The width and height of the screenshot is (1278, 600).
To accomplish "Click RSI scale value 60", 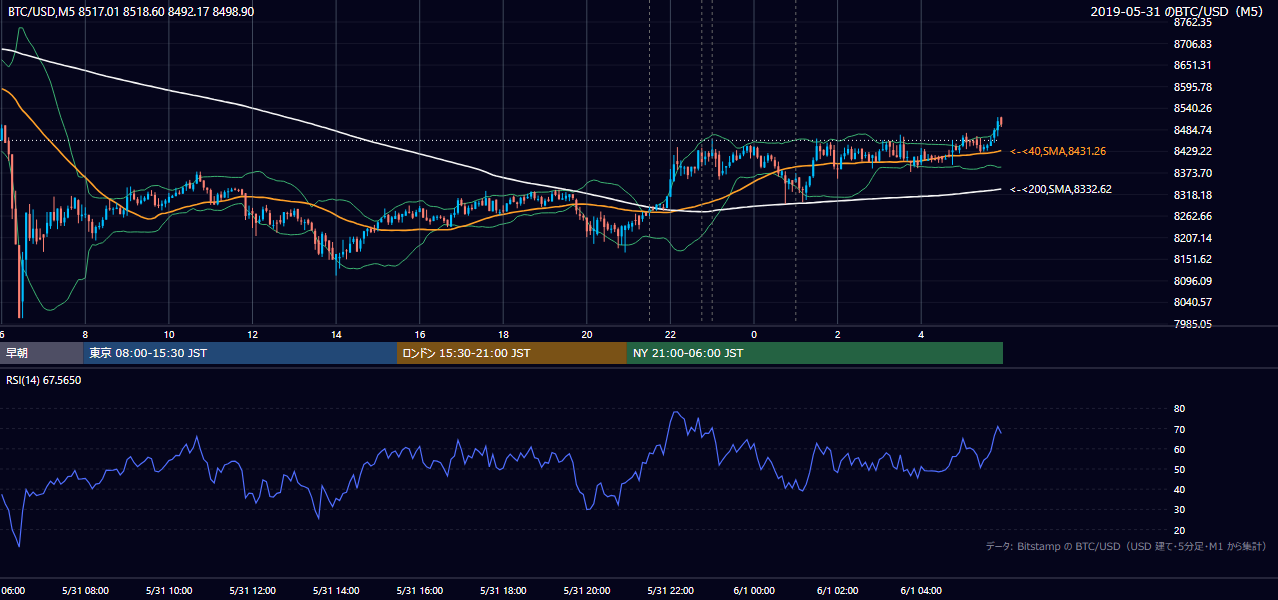I will click(x=1179, y=449).
